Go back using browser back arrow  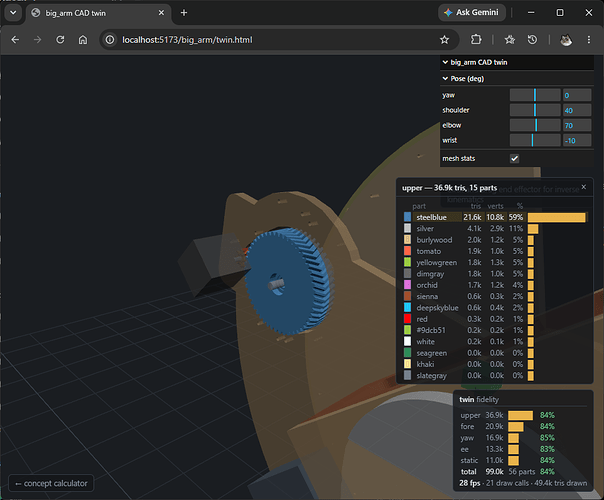tap(15, 40)
